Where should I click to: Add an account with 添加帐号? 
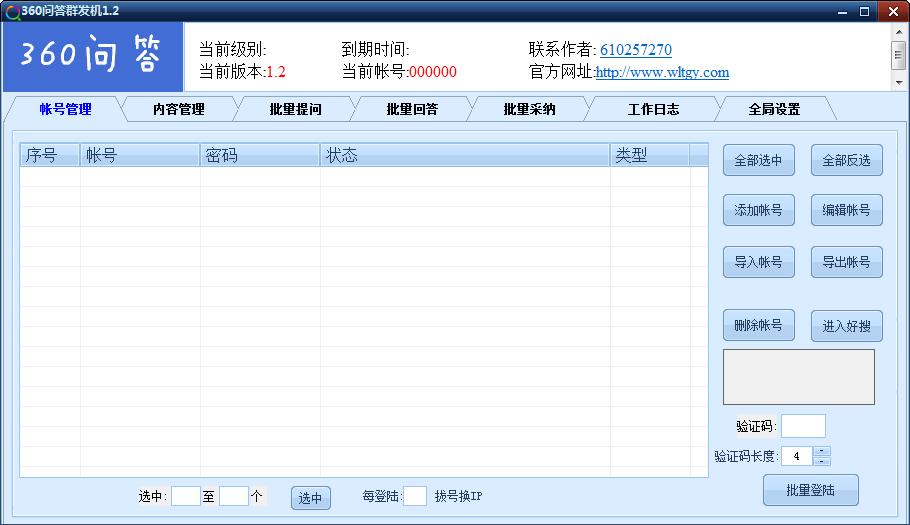(x=759, y=210)
